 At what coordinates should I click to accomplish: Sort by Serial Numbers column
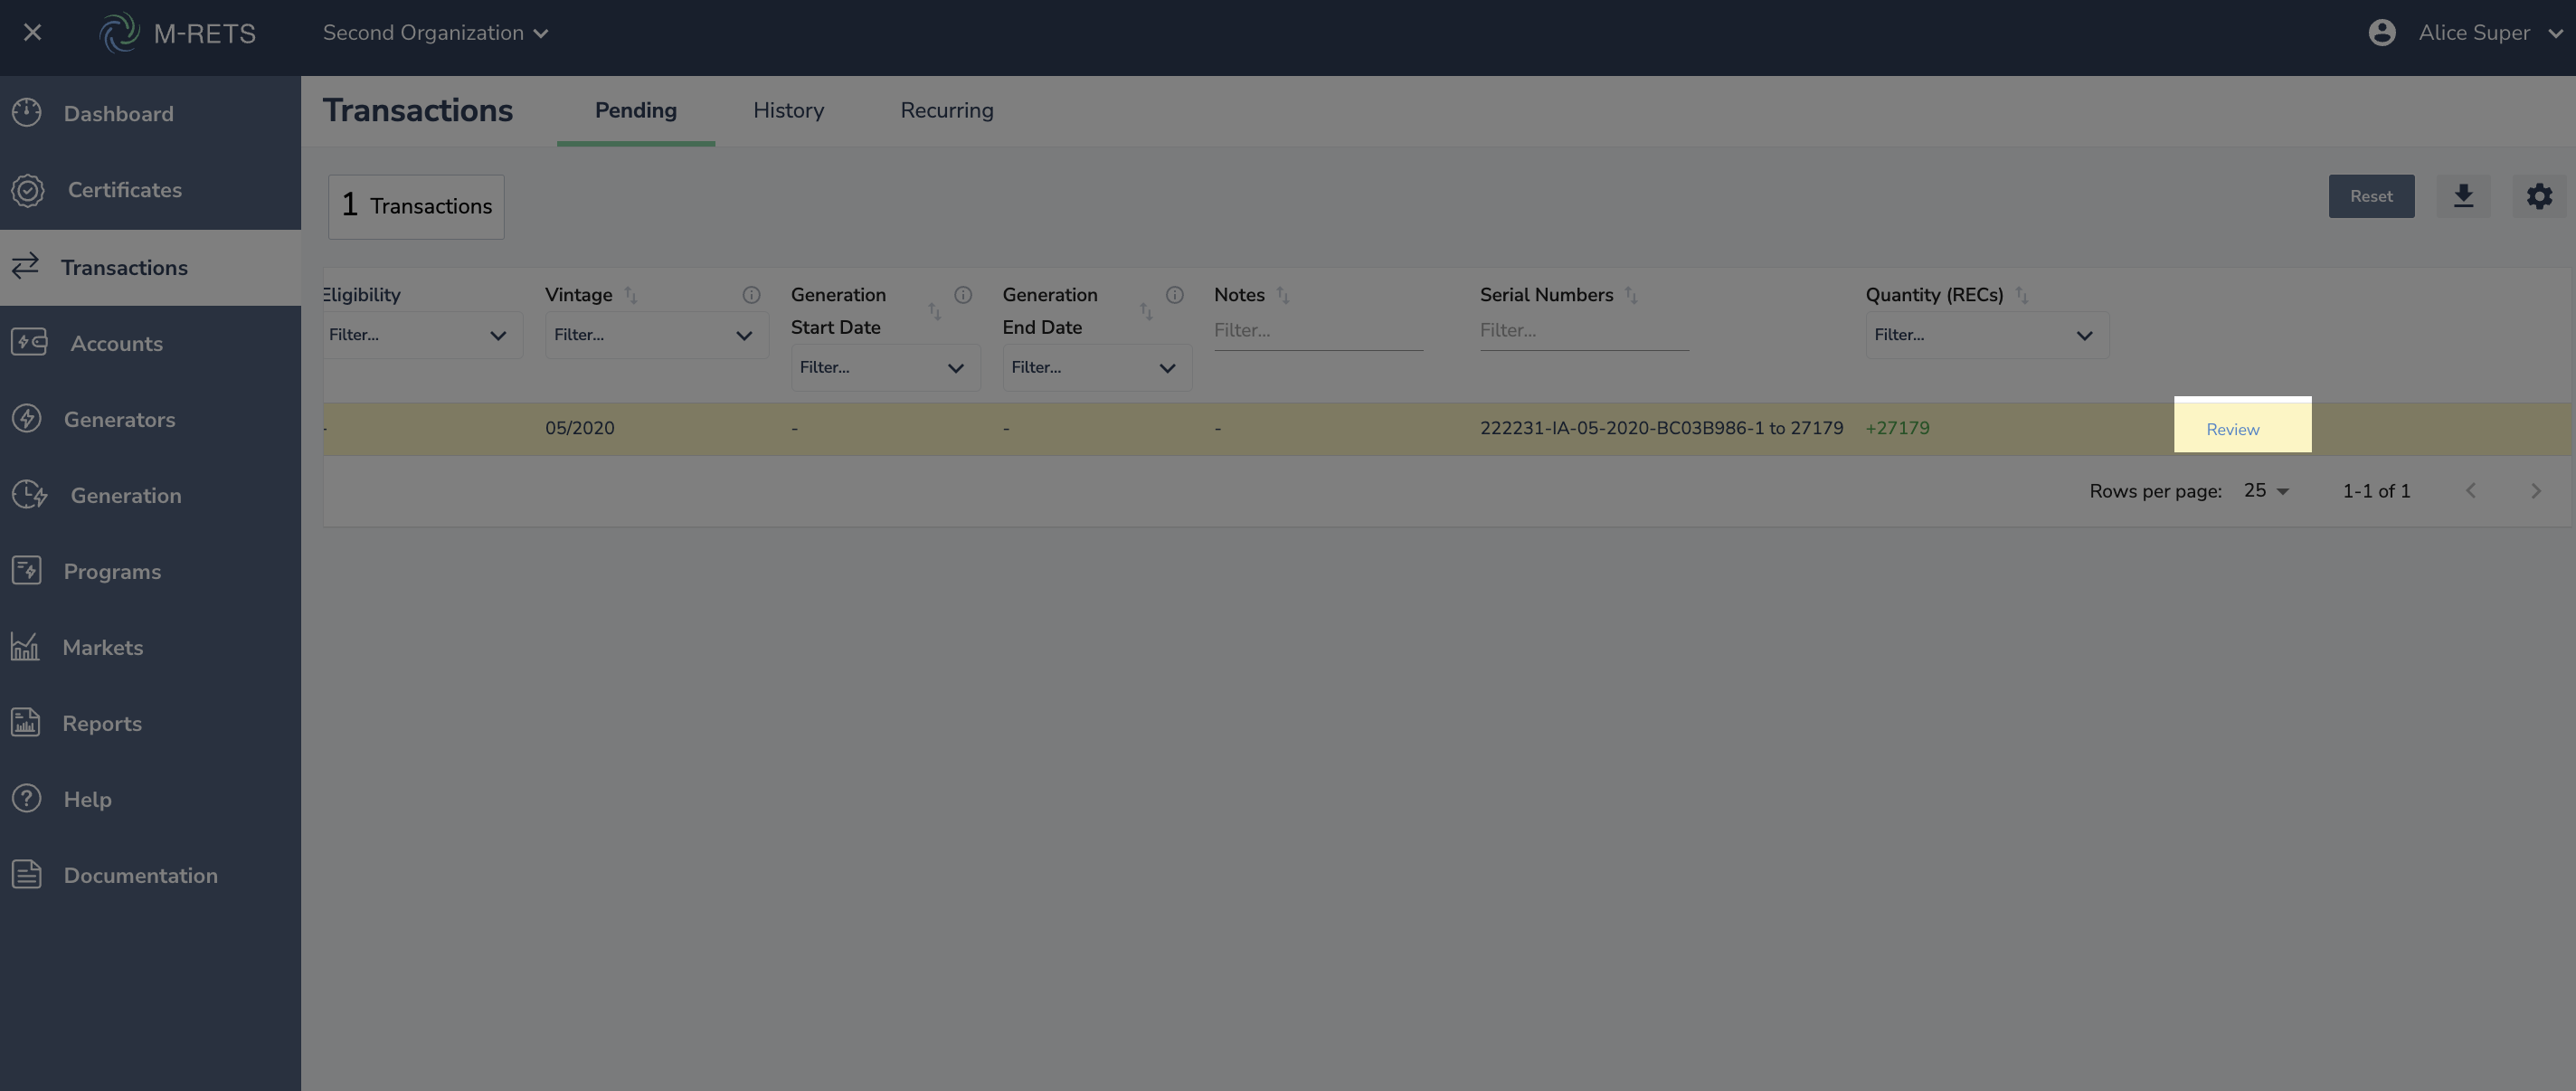coord(1631,295)
